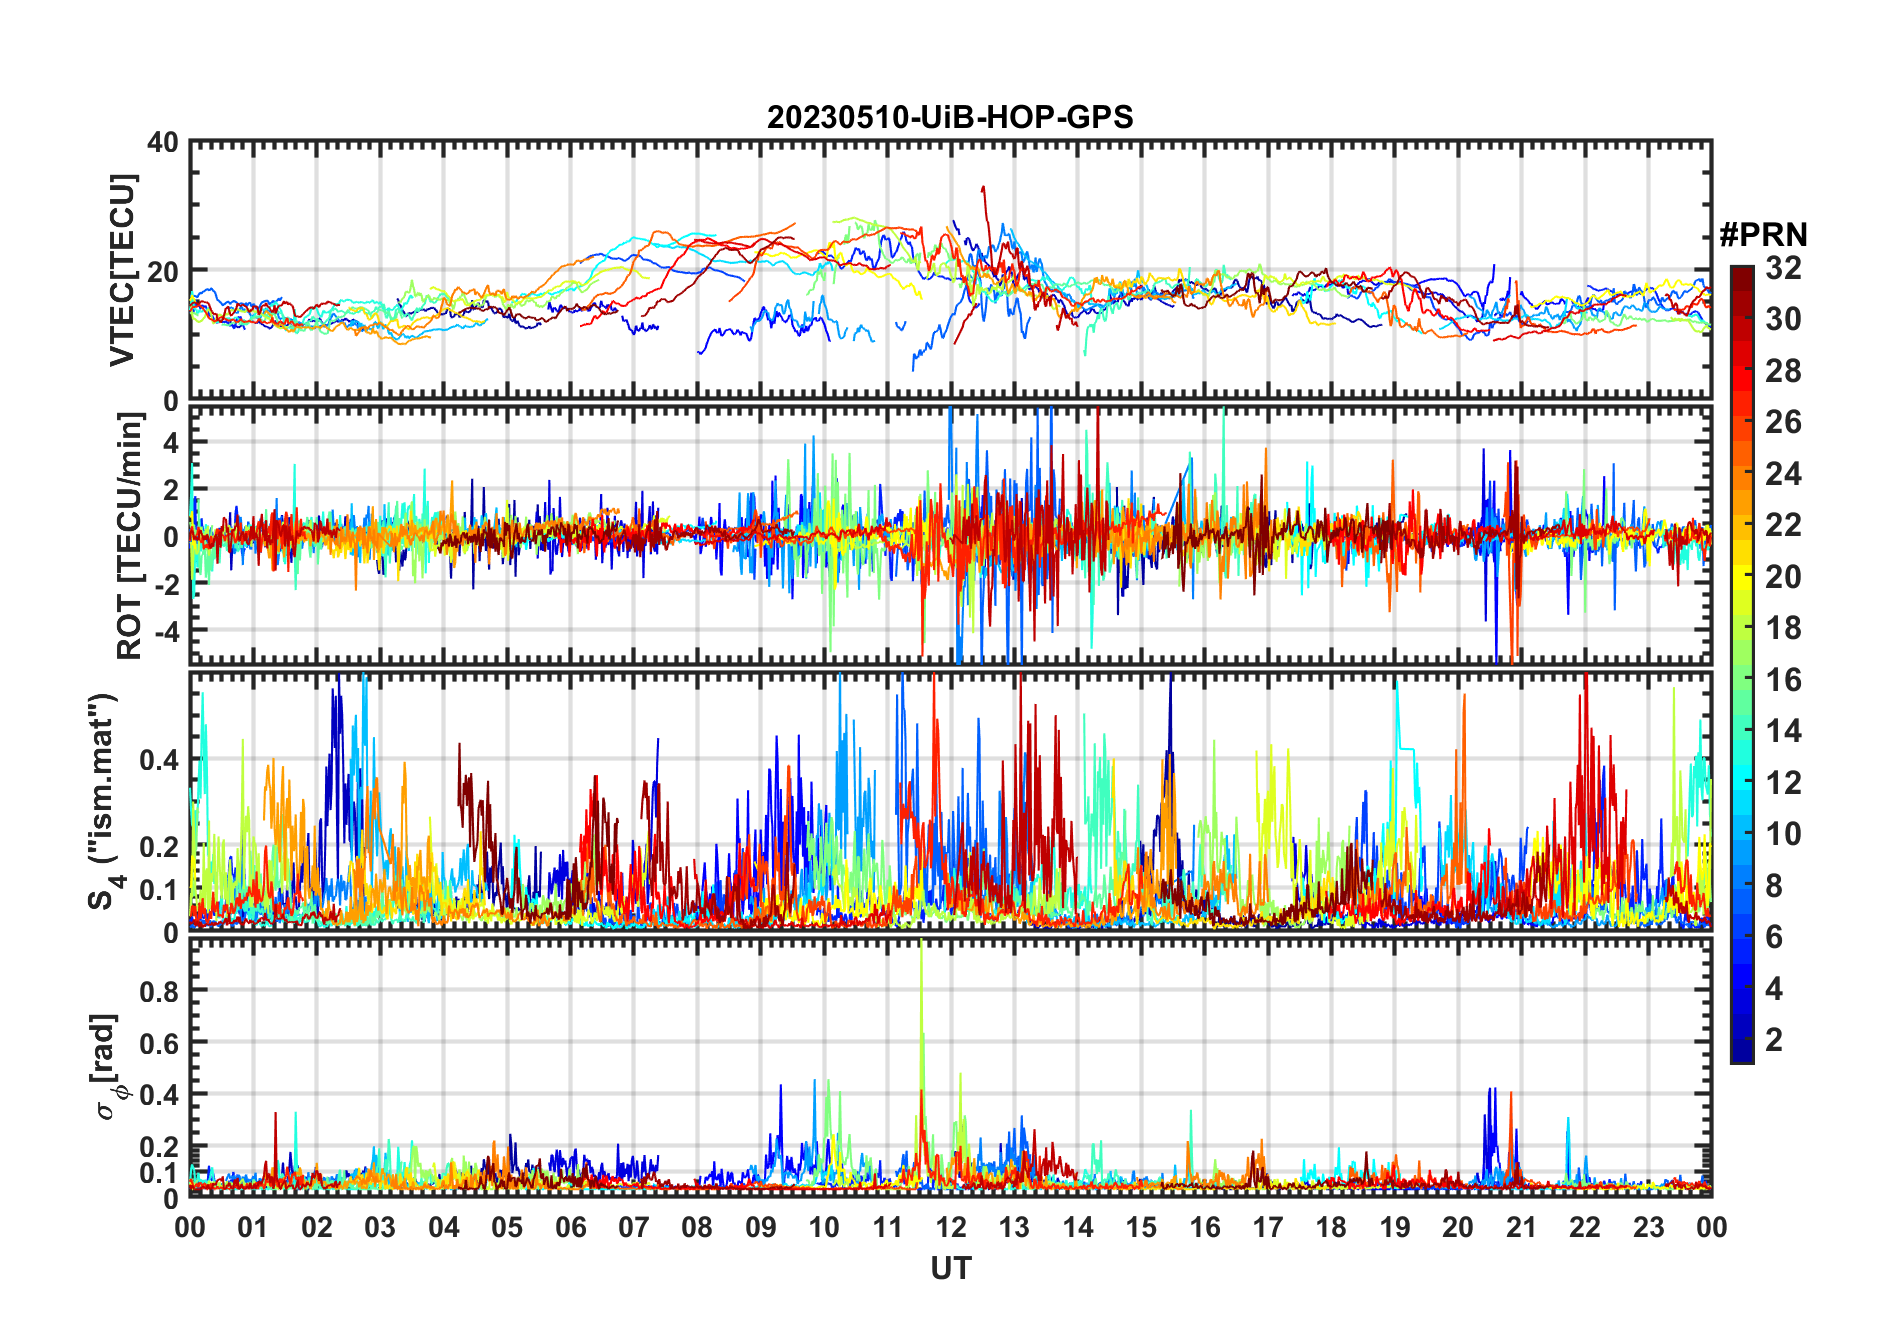Select the 0.8 tick label on sigma-phi axis
This screenshot has height=1330, width=1902.
coord(159,991)
